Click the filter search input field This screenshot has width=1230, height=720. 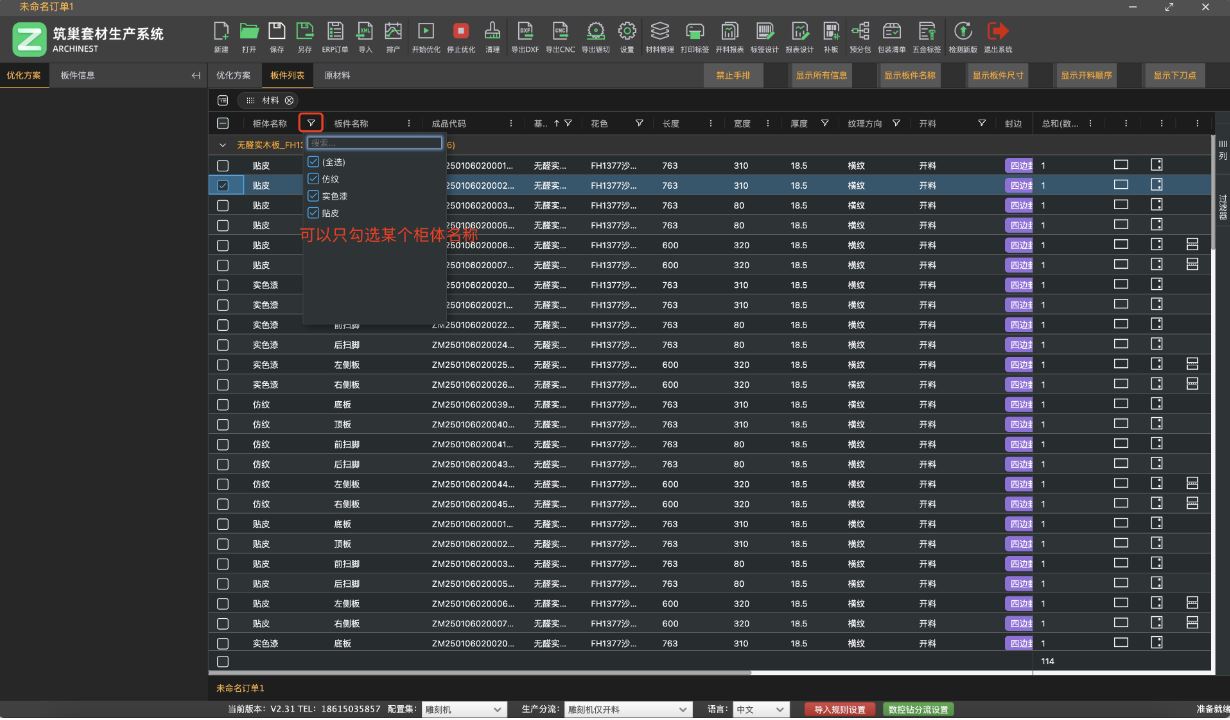pos(374,143)
